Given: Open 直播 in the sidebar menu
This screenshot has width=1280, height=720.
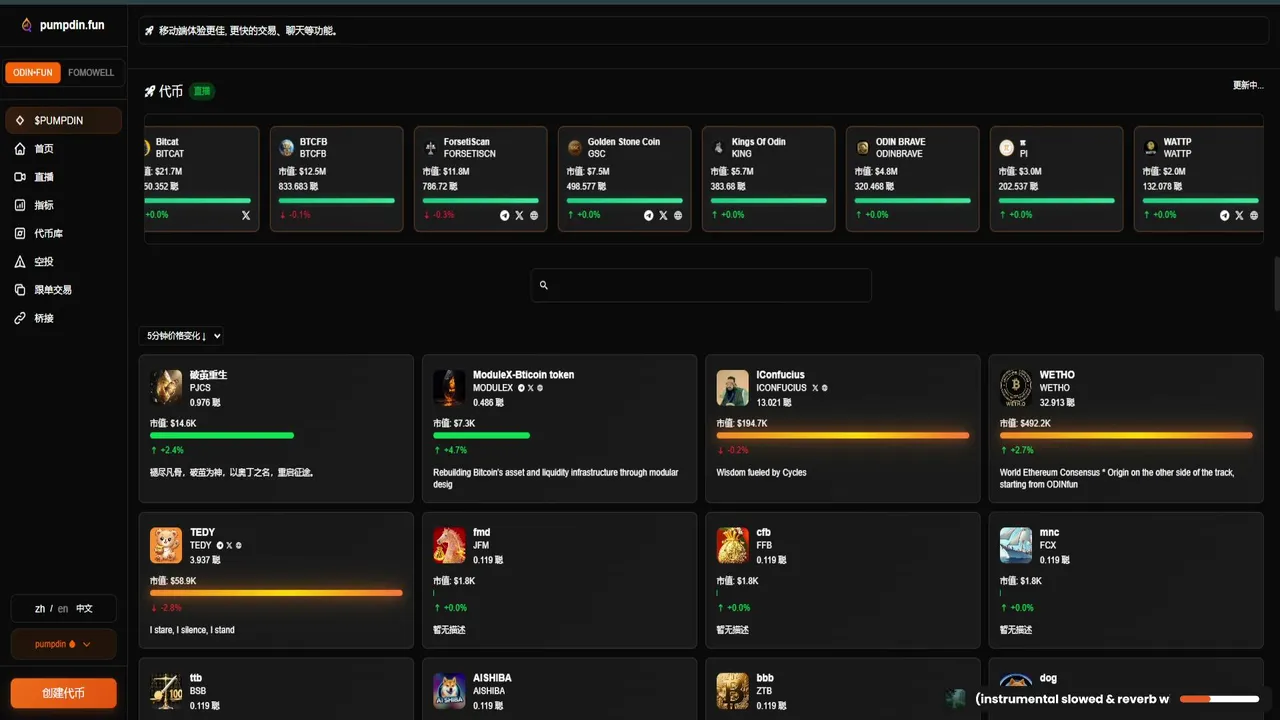Looking at the screenshot, I should [64, 177].
